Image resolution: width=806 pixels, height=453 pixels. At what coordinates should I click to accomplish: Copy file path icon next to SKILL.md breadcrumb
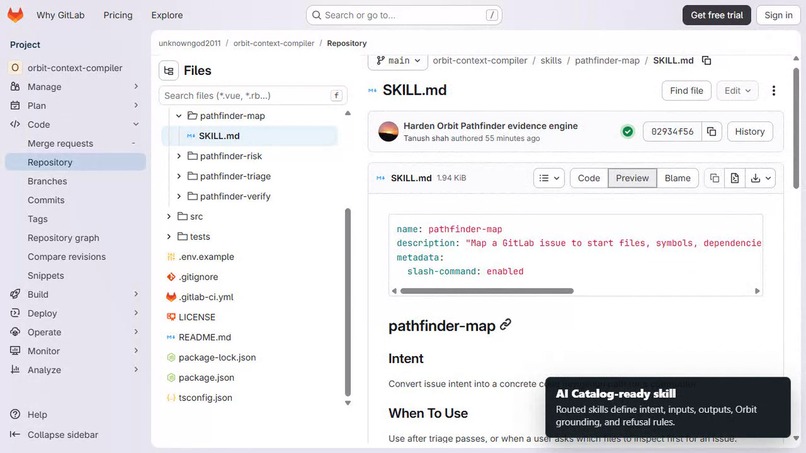pyautogui.click(x=706, y=61)
